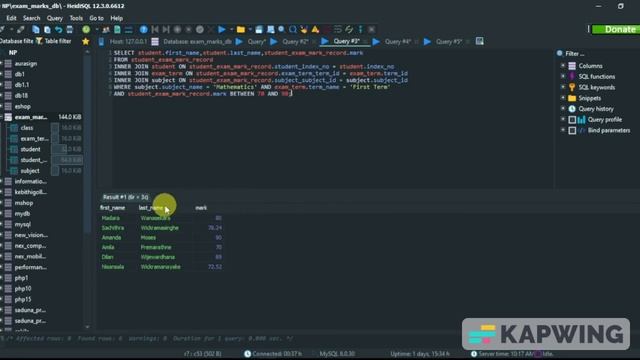Click the Copy icon in toolbar

36,29
